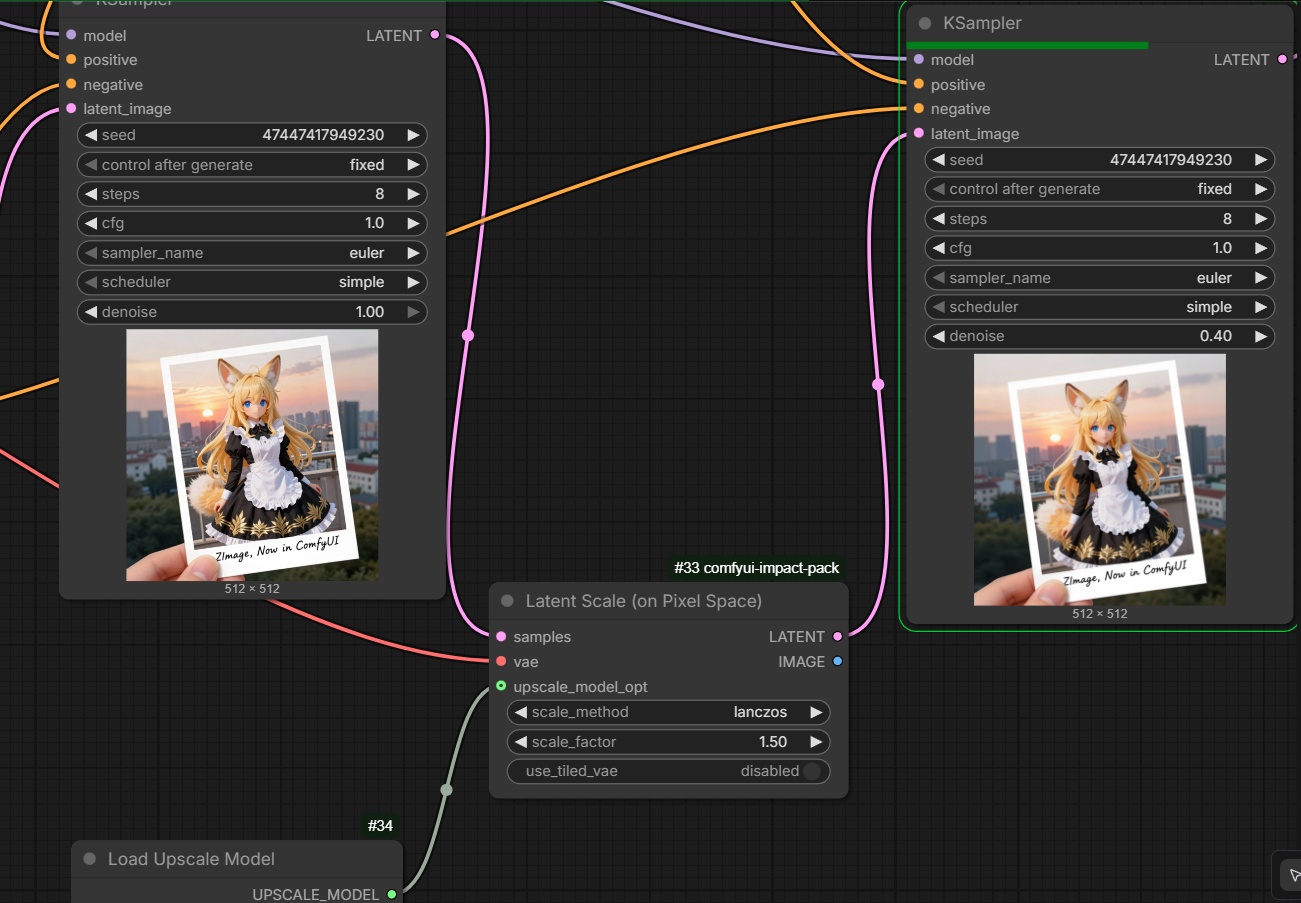
Task: Toggle the use_tiled_vae switch
Action: [811, 771]
